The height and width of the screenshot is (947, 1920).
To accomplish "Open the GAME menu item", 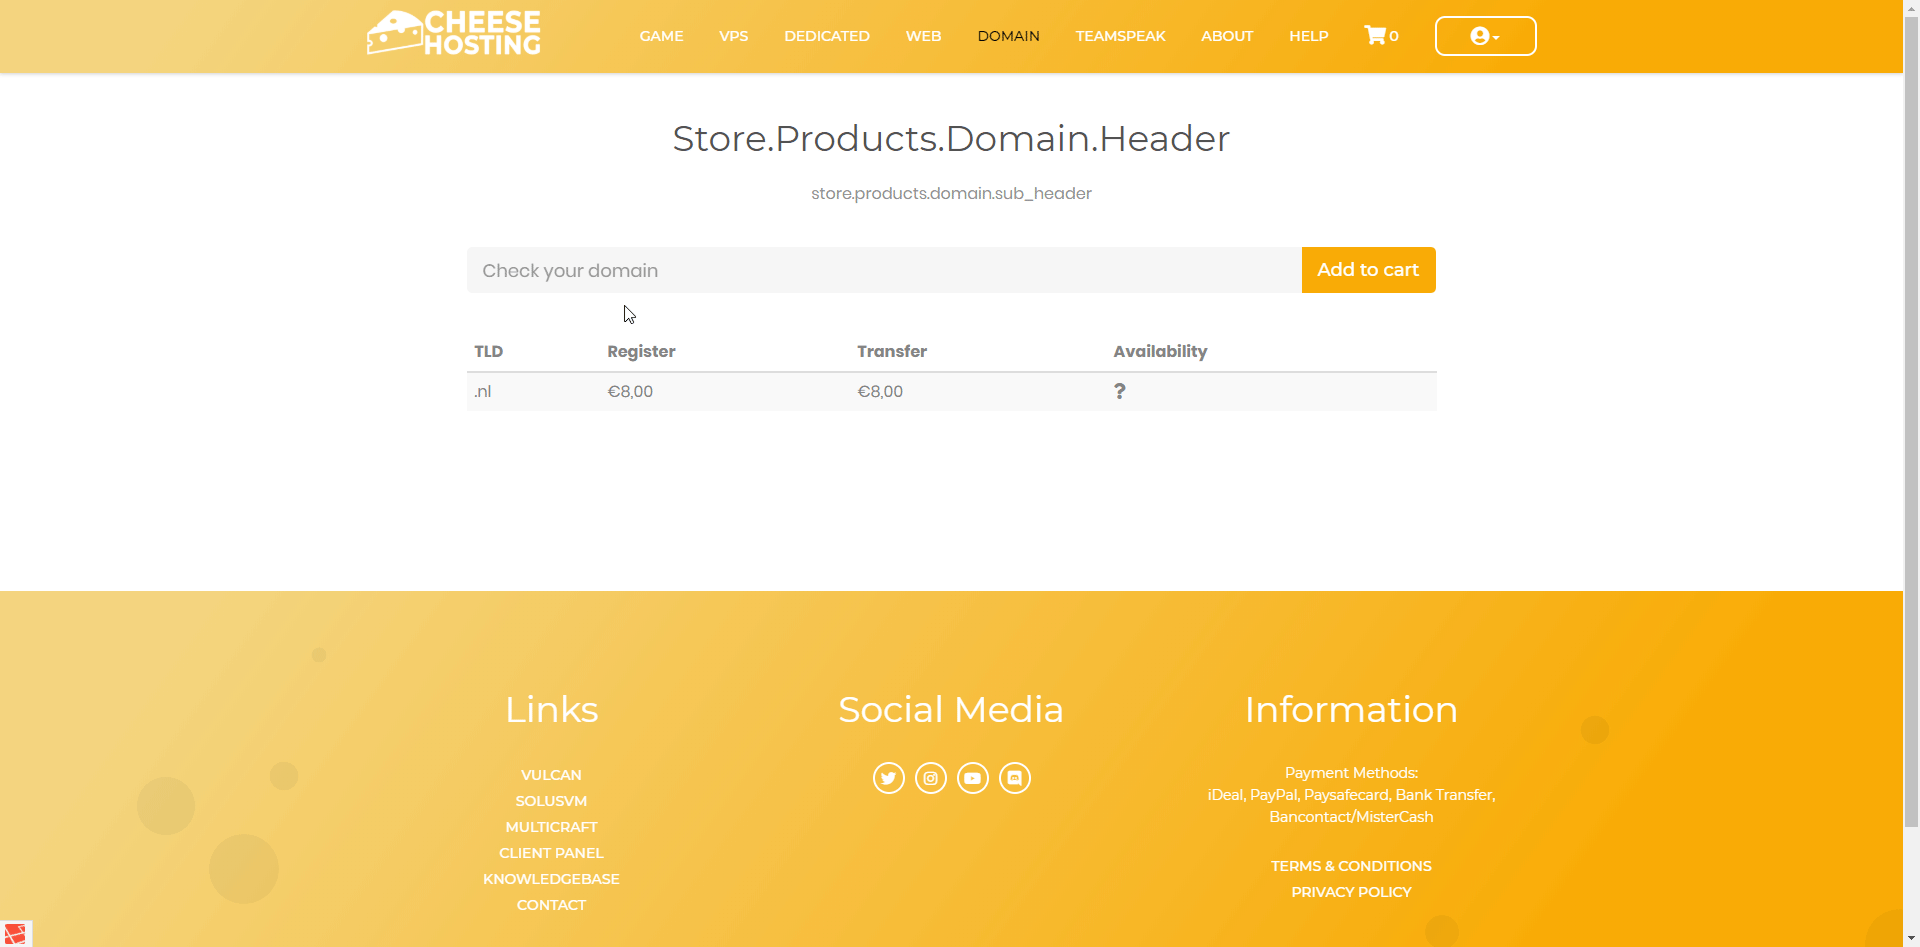I will pos(661,36).
